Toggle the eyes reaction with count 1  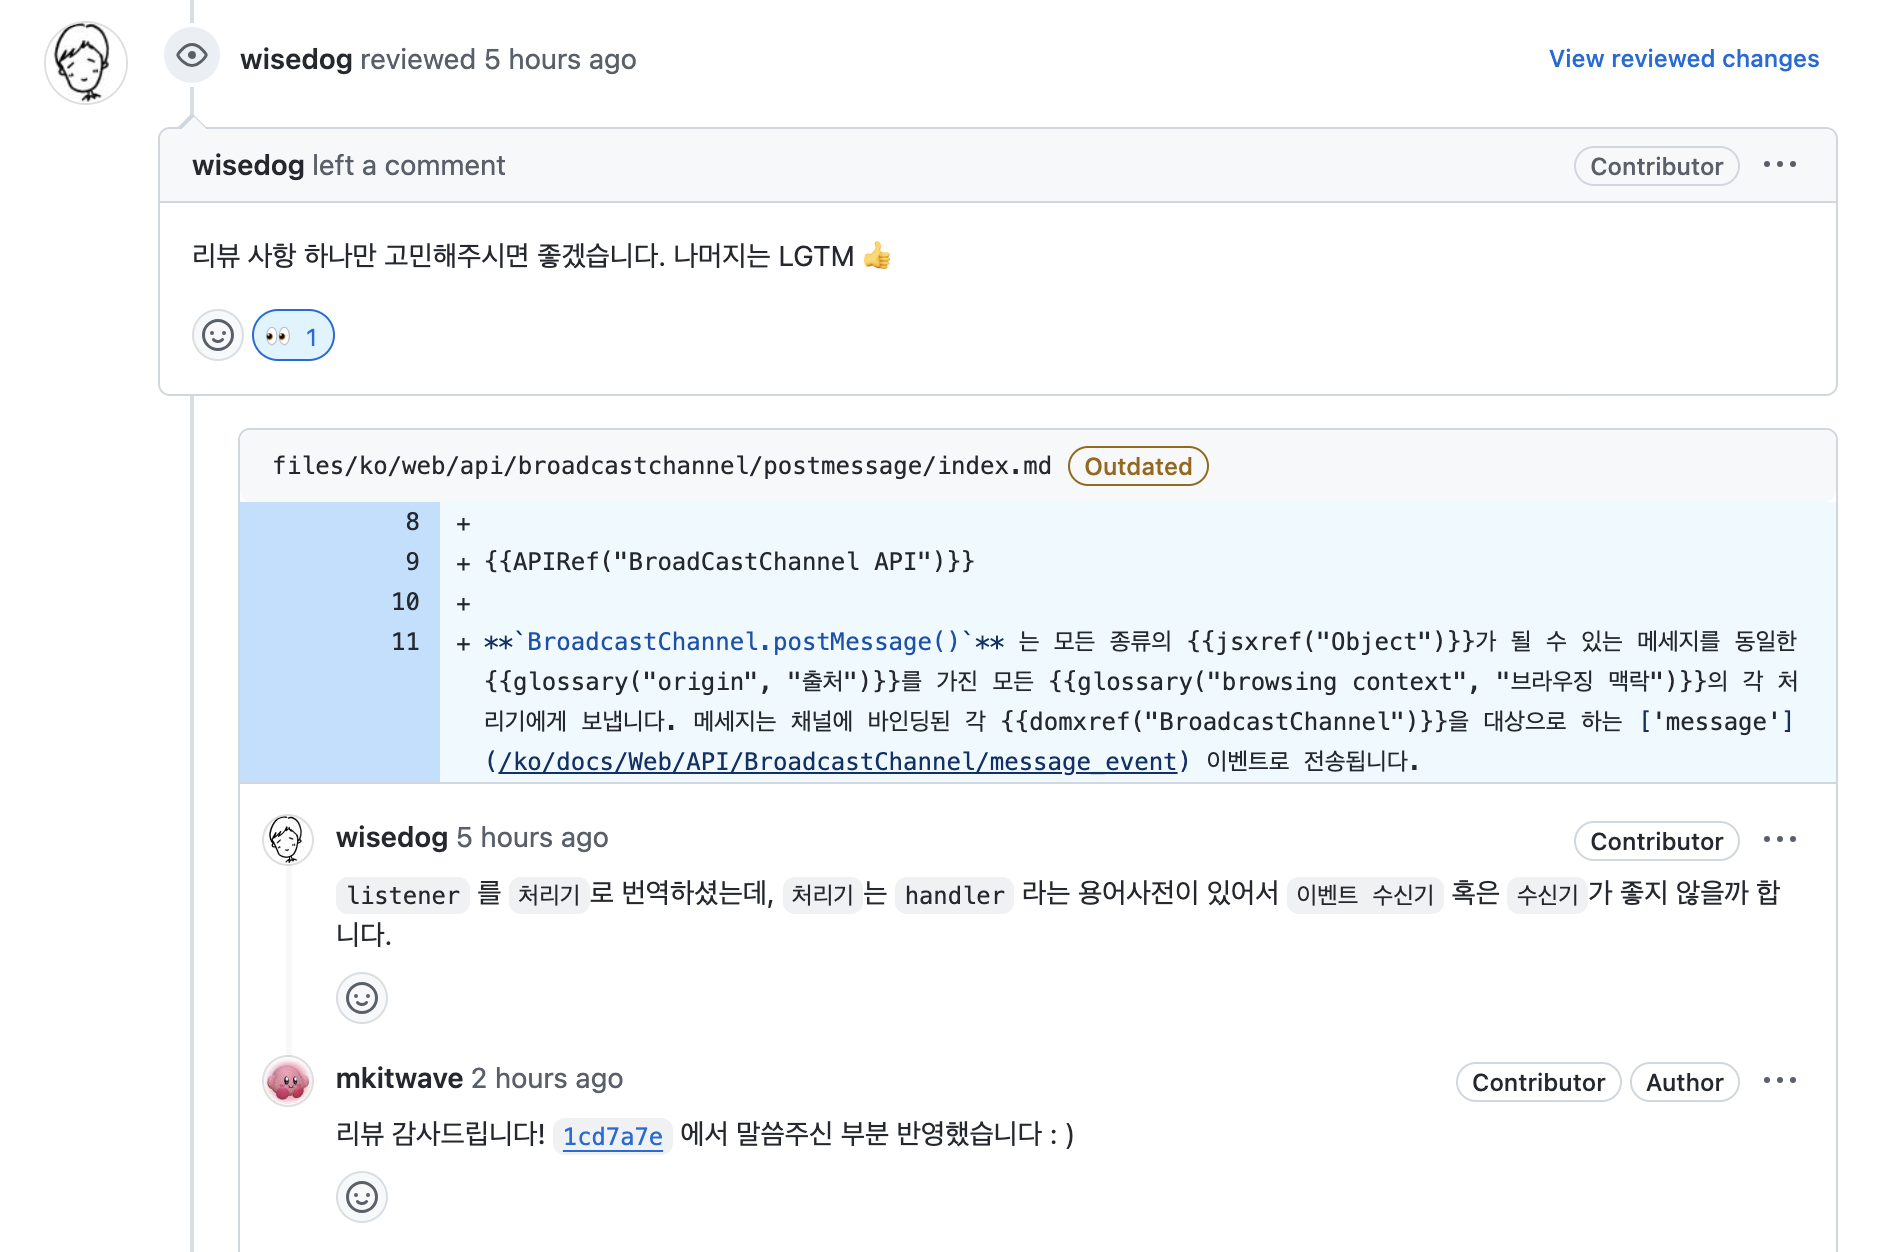tap(293, 336)
